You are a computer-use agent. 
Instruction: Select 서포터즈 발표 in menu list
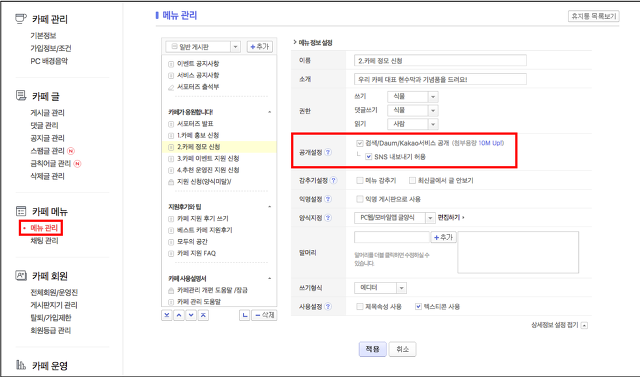click(x=195, y=124)
